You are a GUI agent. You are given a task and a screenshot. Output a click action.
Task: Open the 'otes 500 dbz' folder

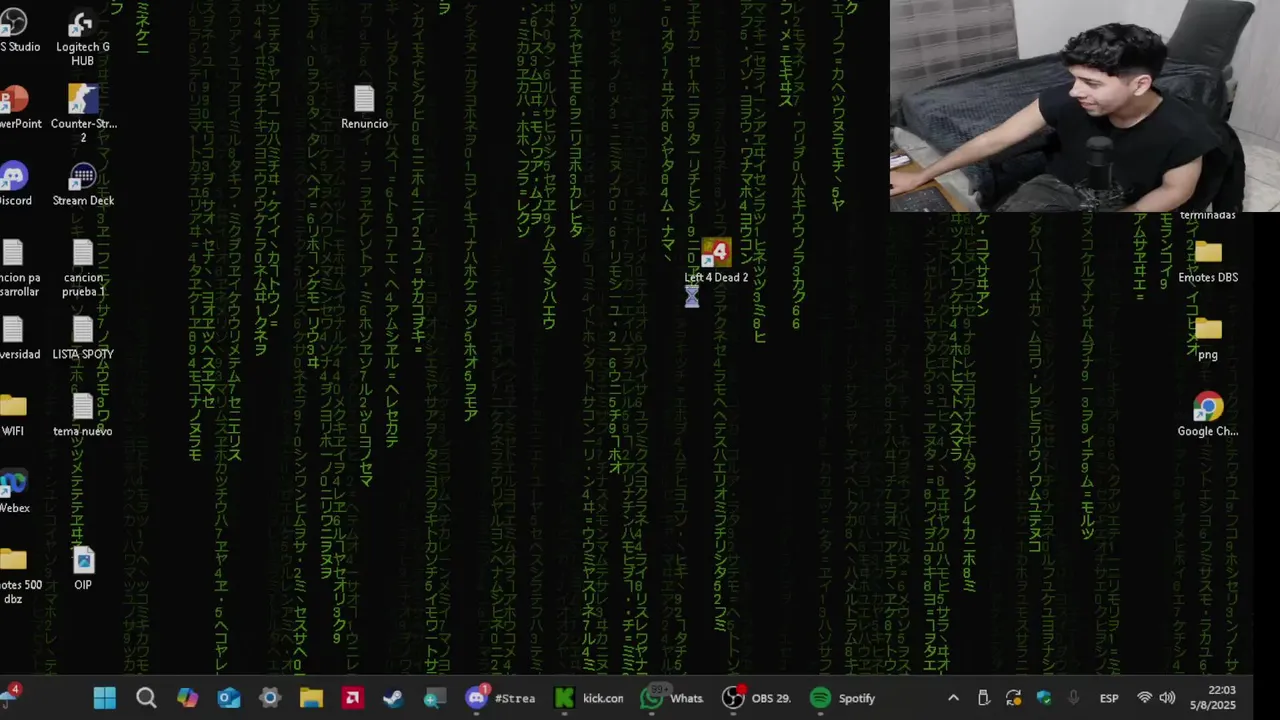[19, 576]
